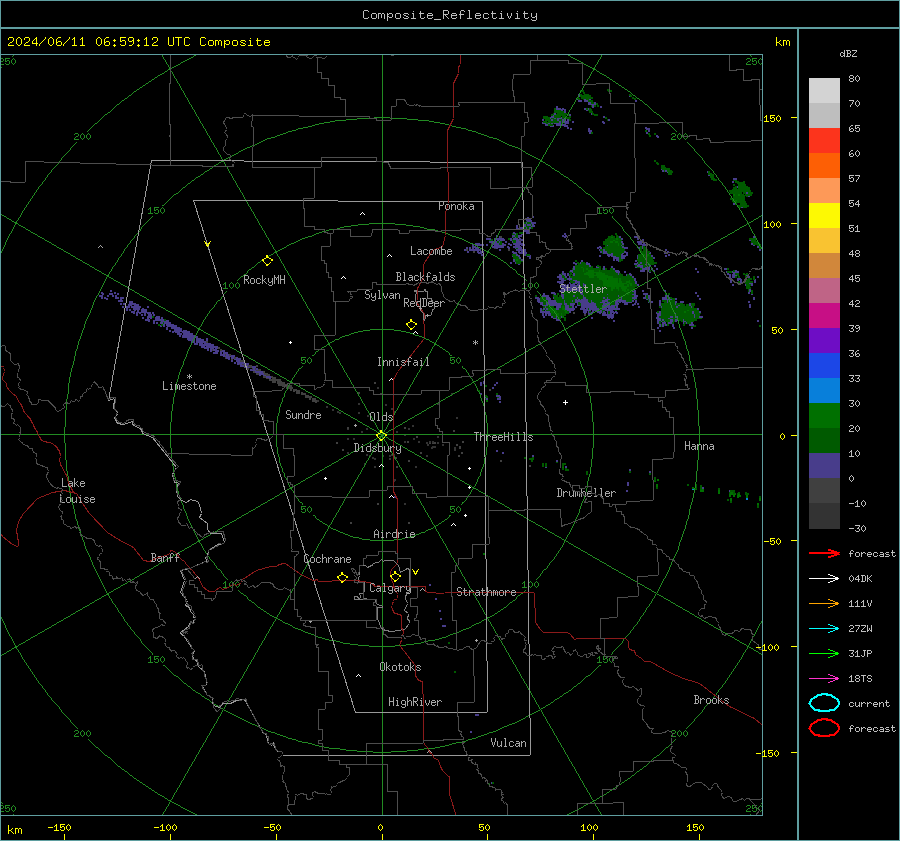Viewport: 900px width, 841px height.
Task: Click the Didsbury city label
Action: coord(377,448)
